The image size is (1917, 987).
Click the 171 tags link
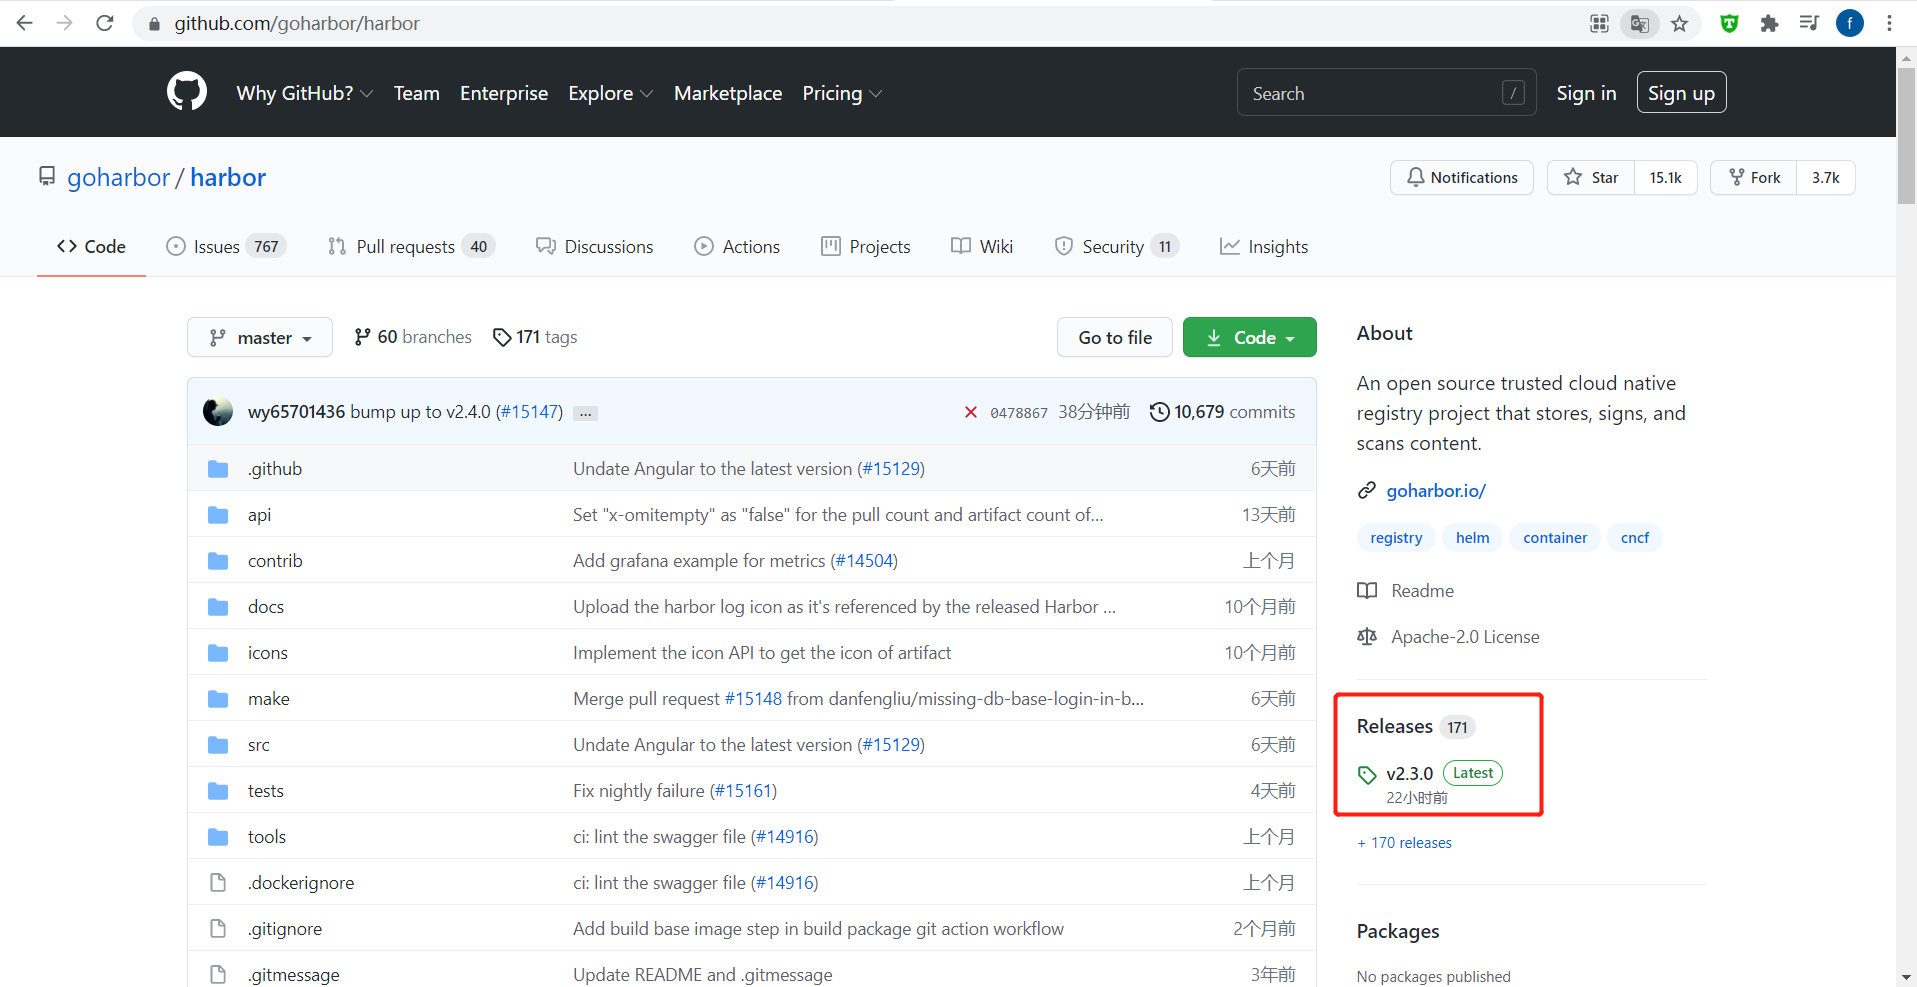point(535,337)
